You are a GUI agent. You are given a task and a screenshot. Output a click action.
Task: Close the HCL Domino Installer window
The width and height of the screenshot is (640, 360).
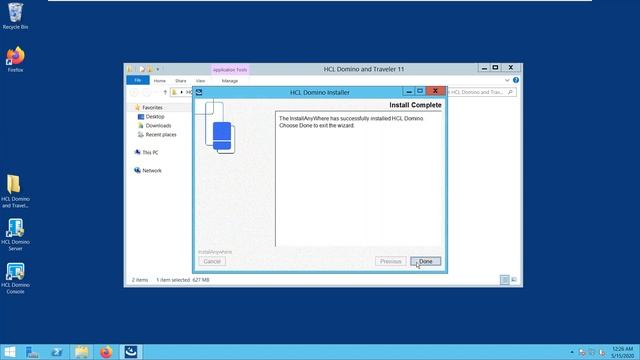click(x=435, y=91)
